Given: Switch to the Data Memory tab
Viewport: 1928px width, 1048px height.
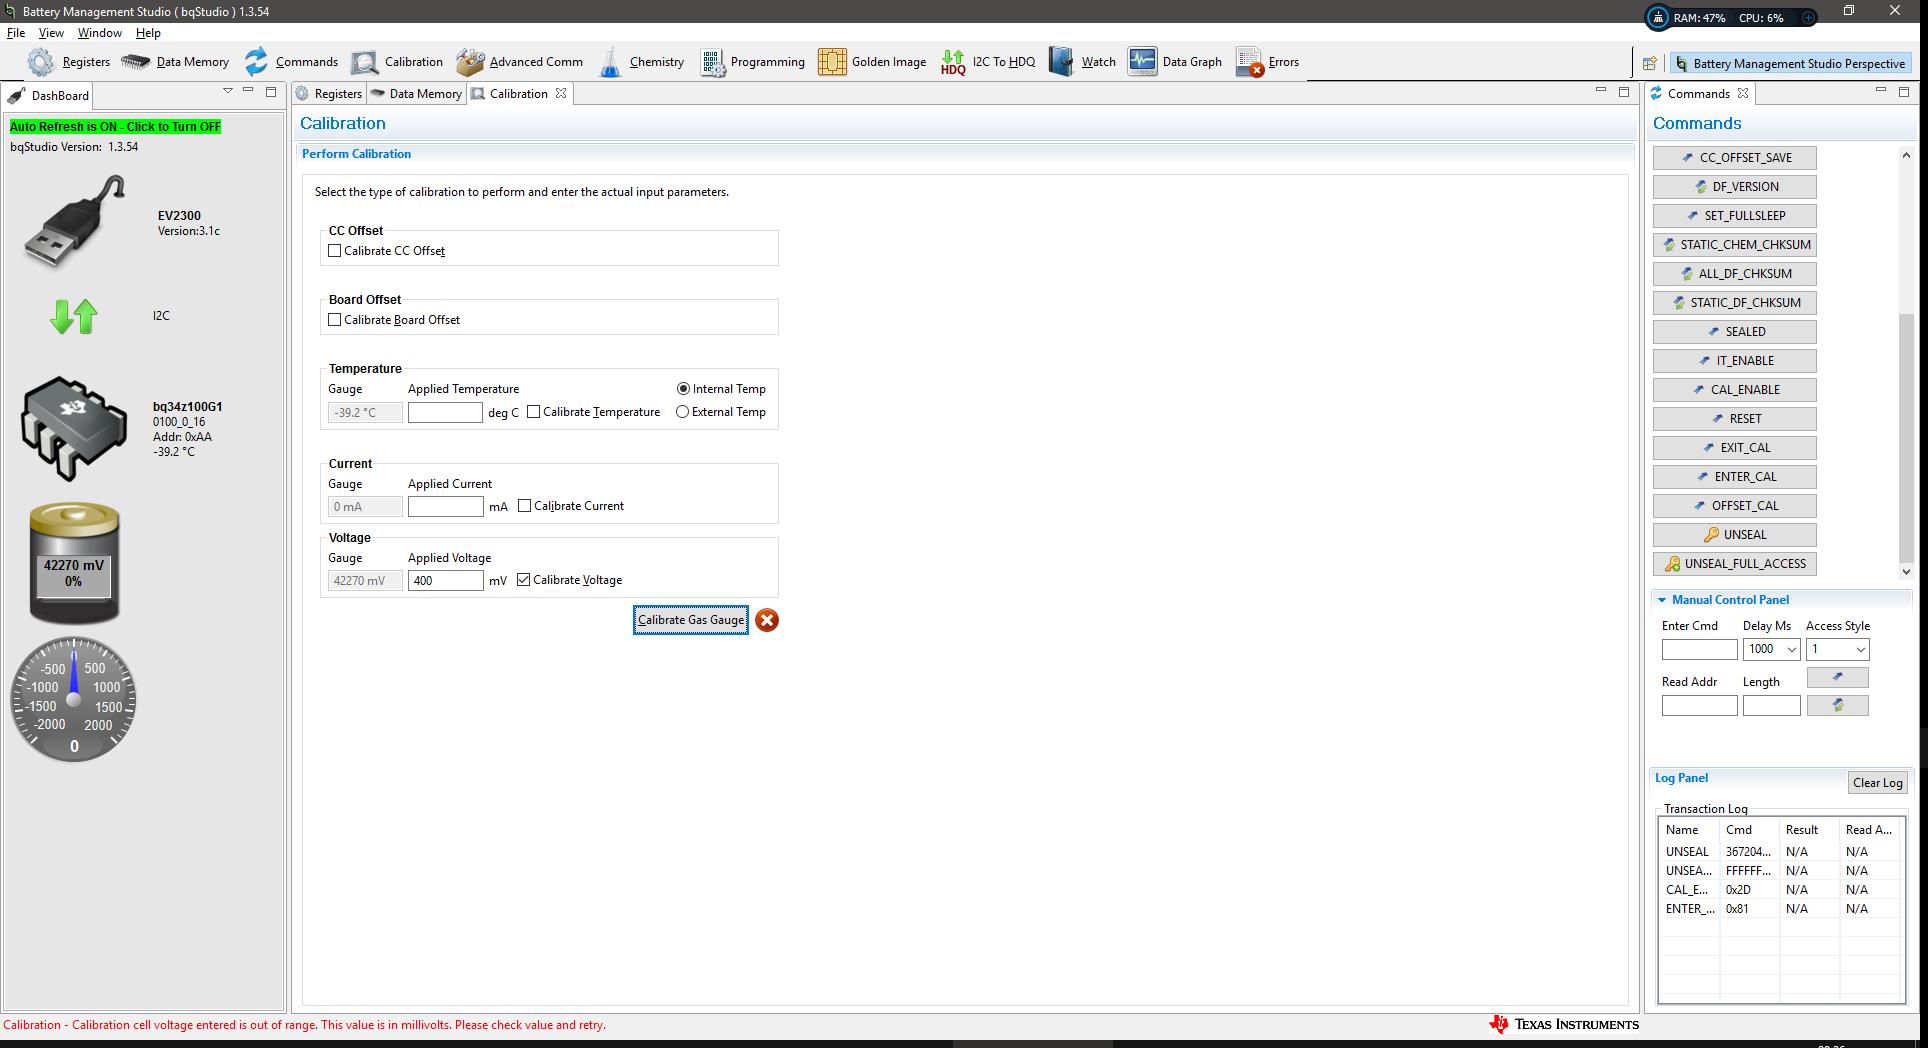Looking at the screenshot, I should 416,94.
